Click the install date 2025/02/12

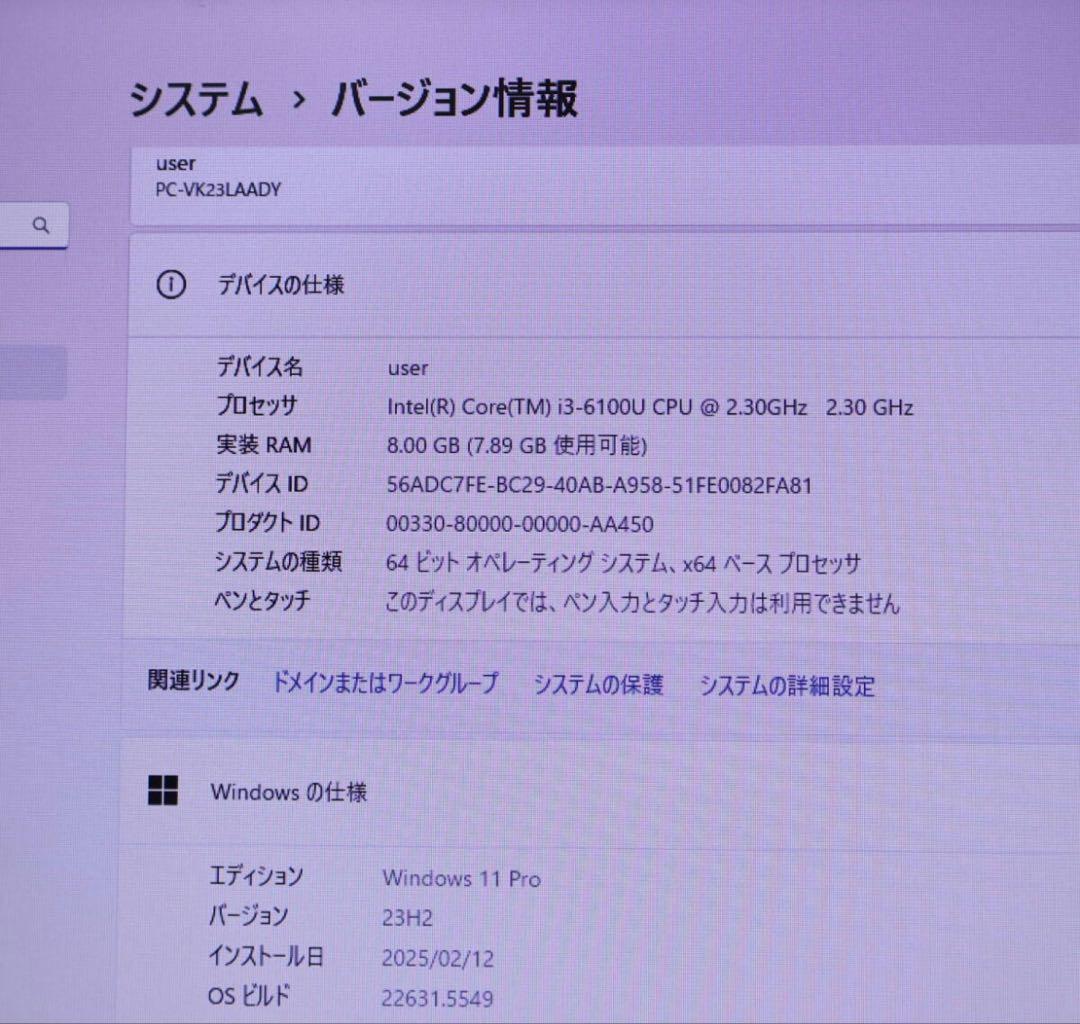pyautogui.click(x=438, y=958)
